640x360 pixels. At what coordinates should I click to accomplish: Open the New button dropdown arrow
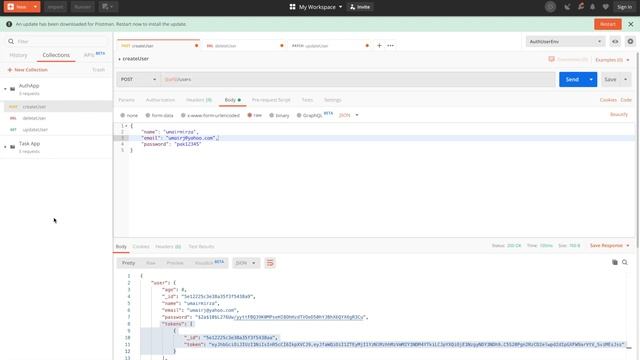point(36,7)
